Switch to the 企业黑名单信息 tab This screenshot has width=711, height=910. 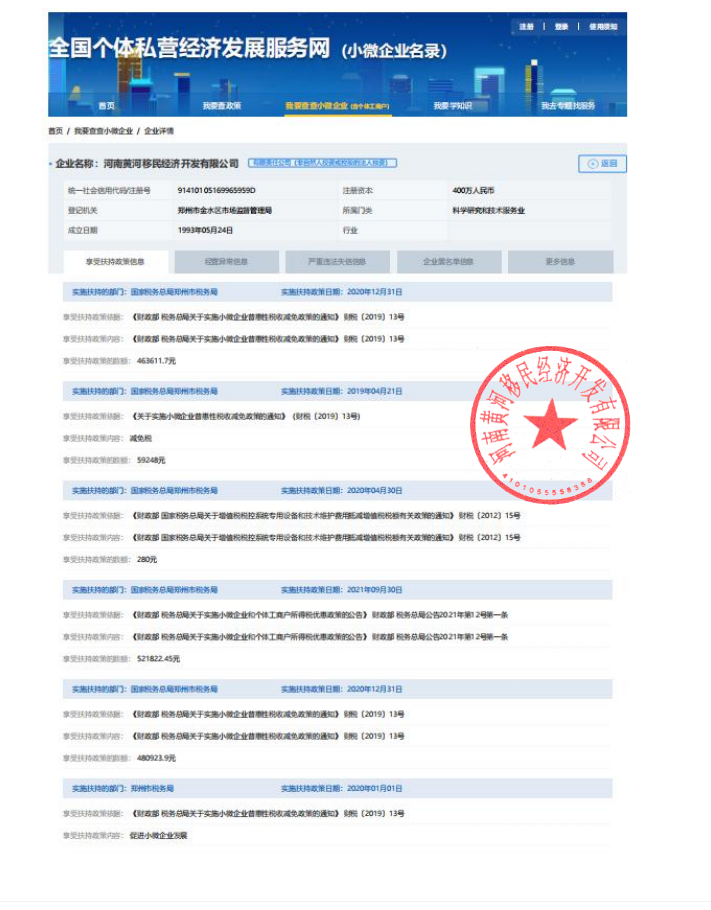(x=449, y=262)
